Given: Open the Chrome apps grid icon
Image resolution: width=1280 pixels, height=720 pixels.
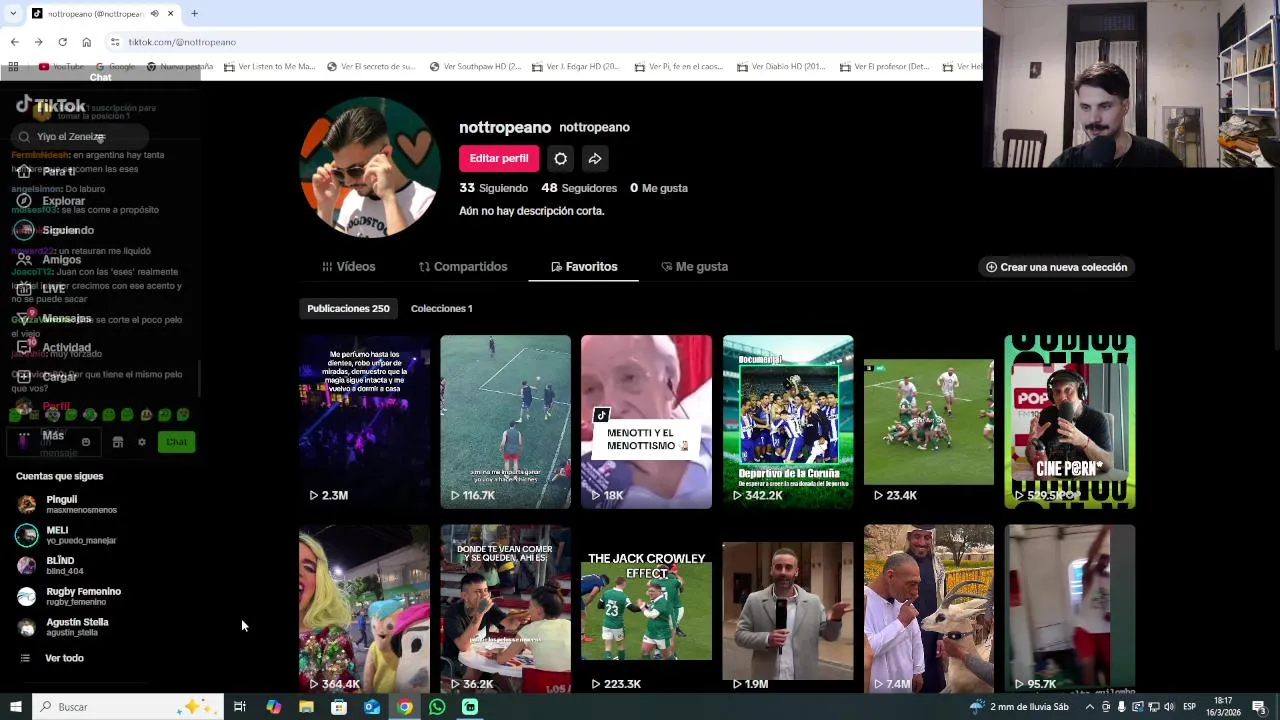Looking at the screenshot, I should point(14,67).
